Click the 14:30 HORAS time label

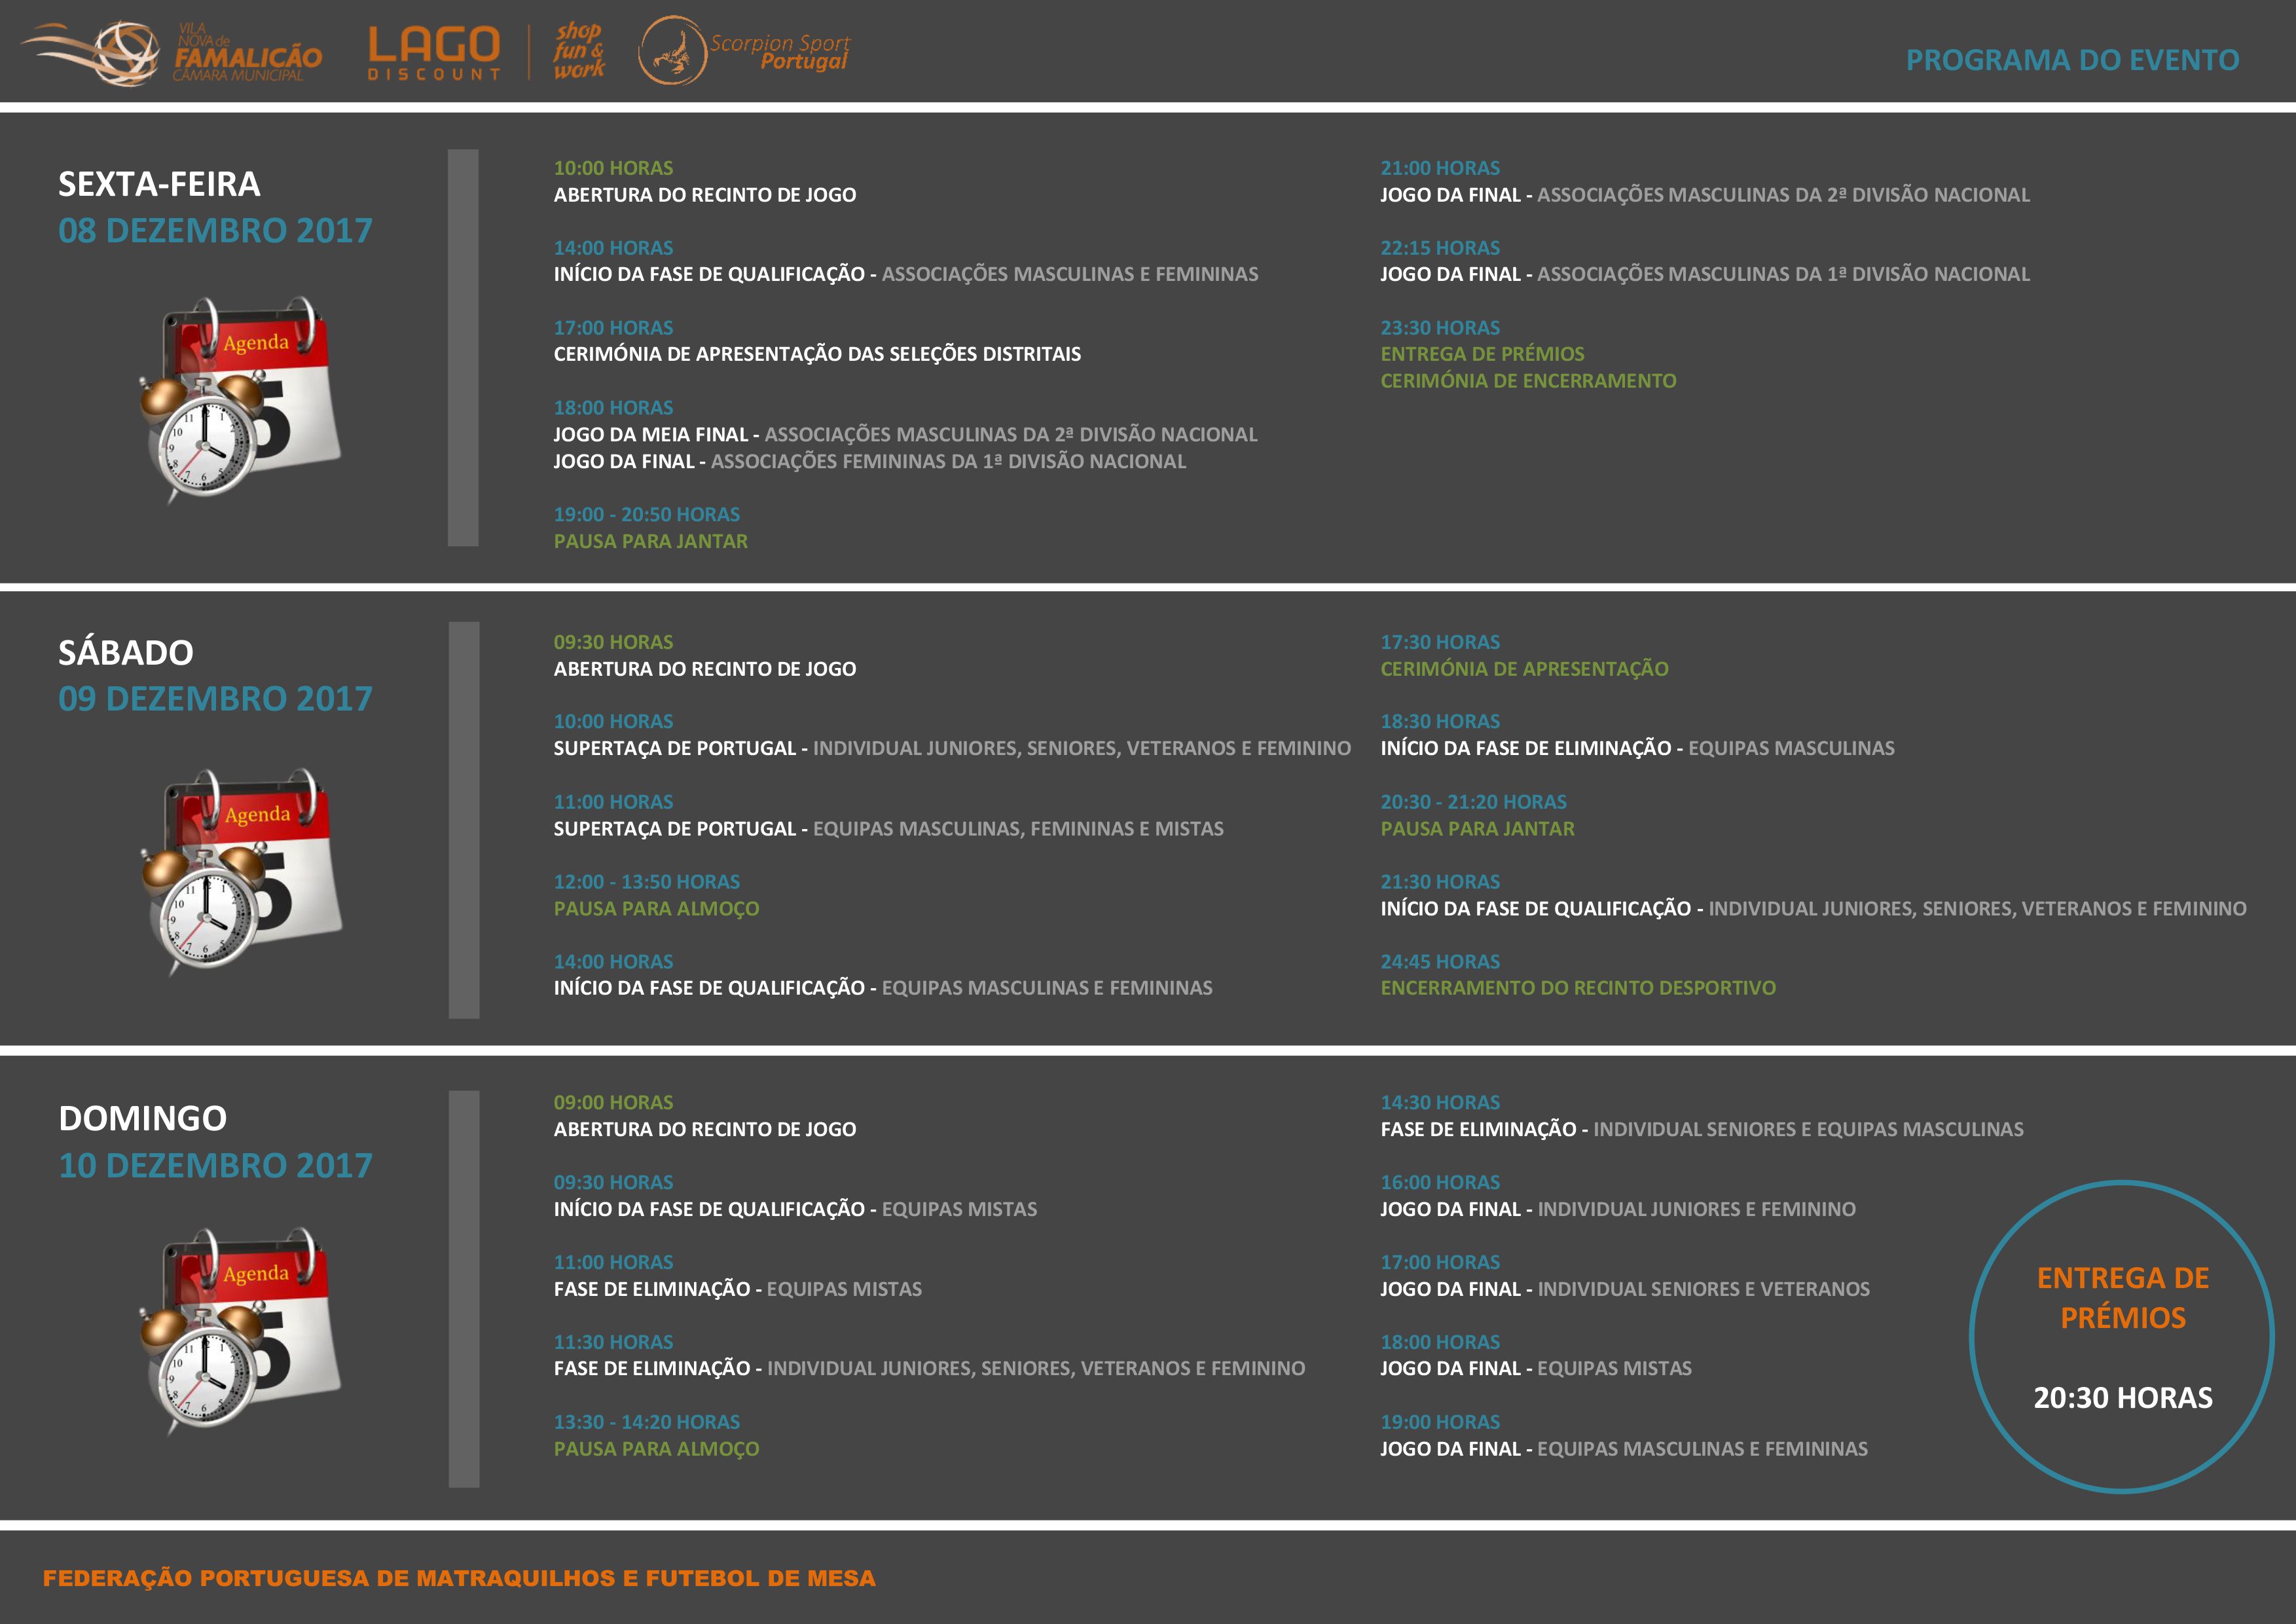1440,1103
